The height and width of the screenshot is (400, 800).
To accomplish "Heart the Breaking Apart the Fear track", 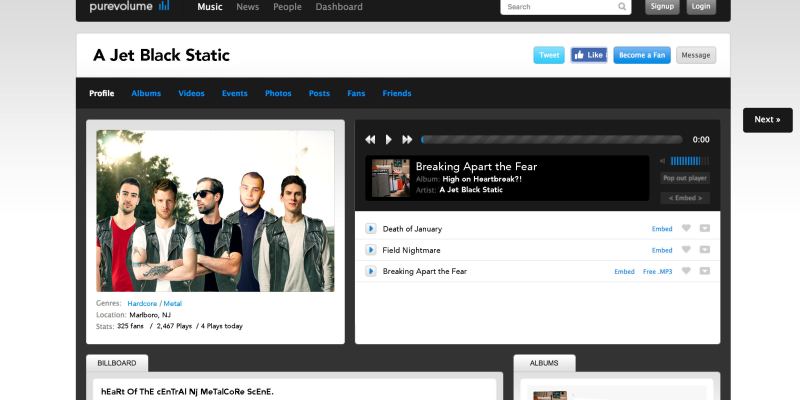I will point(686,271).
